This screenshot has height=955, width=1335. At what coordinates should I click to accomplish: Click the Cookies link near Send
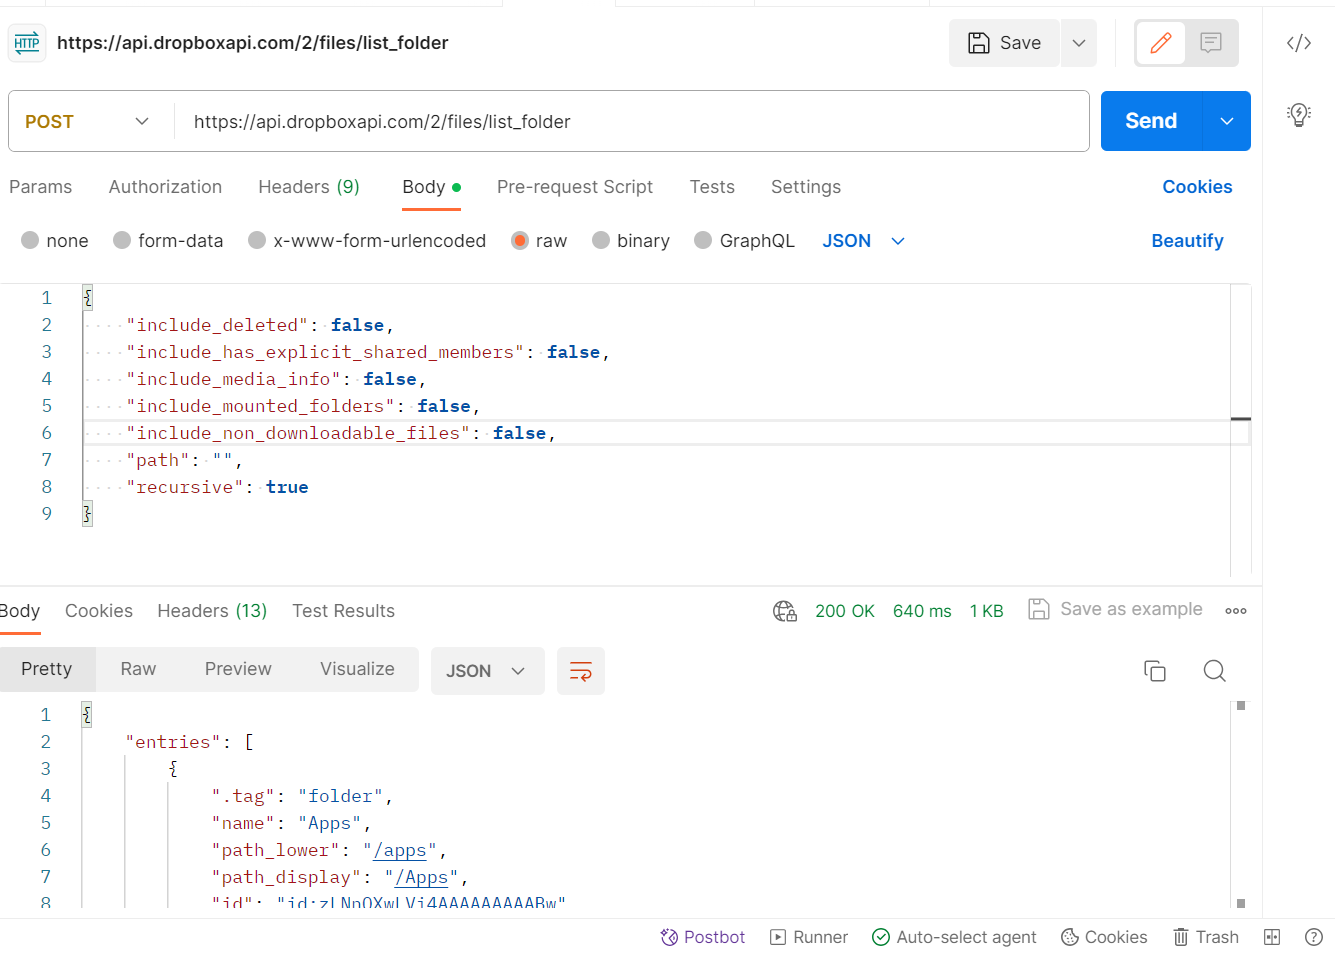(x=1197, y=187)
